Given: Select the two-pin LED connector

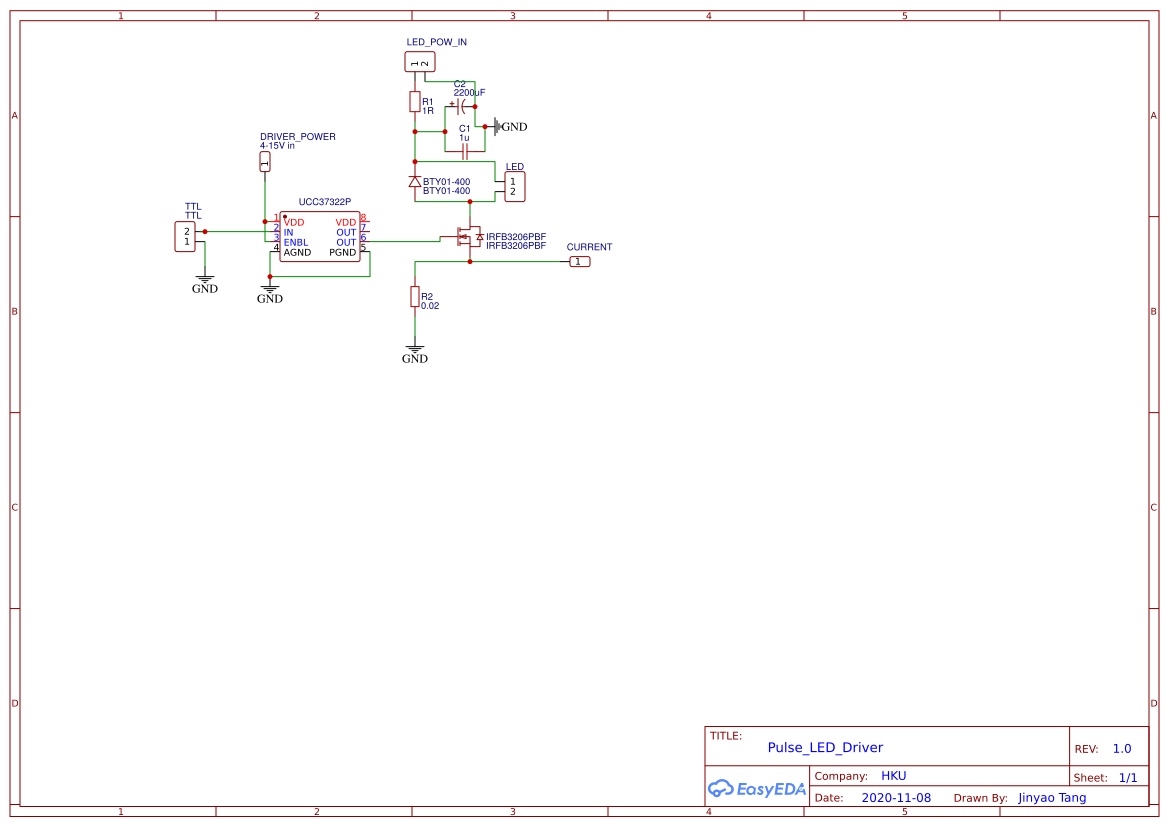Looking at the screenshot, I should [514, 185].
